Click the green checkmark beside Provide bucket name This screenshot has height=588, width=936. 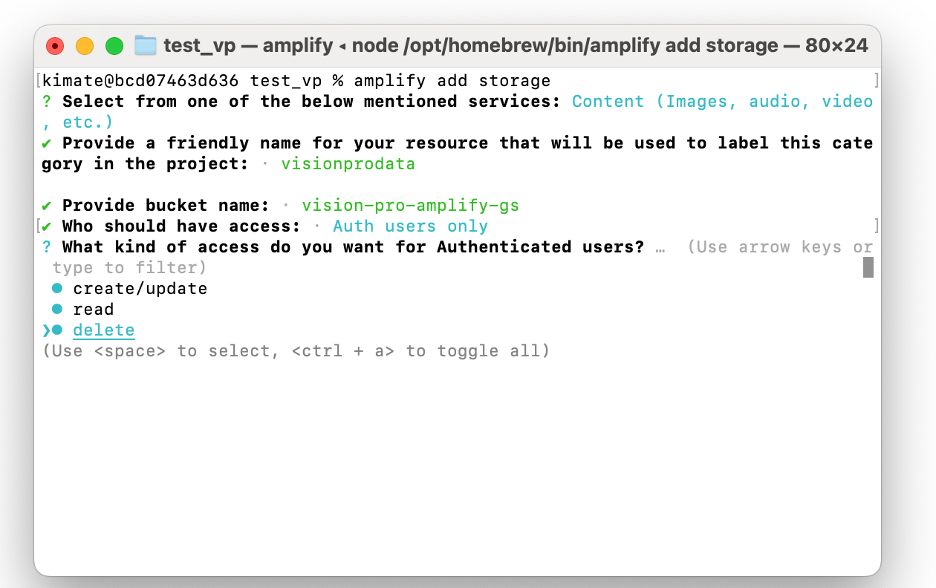(x=47, y=206)
